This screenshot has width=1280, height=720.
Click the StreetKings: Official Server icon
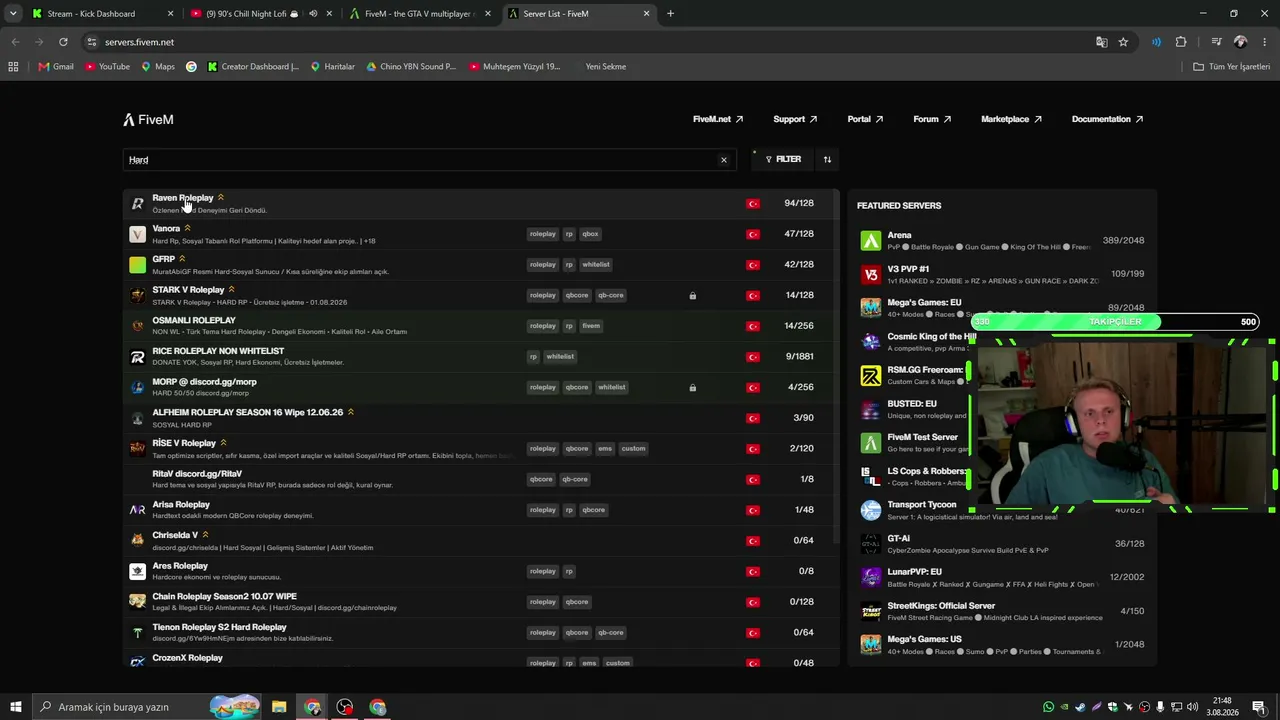pos(871,611)
